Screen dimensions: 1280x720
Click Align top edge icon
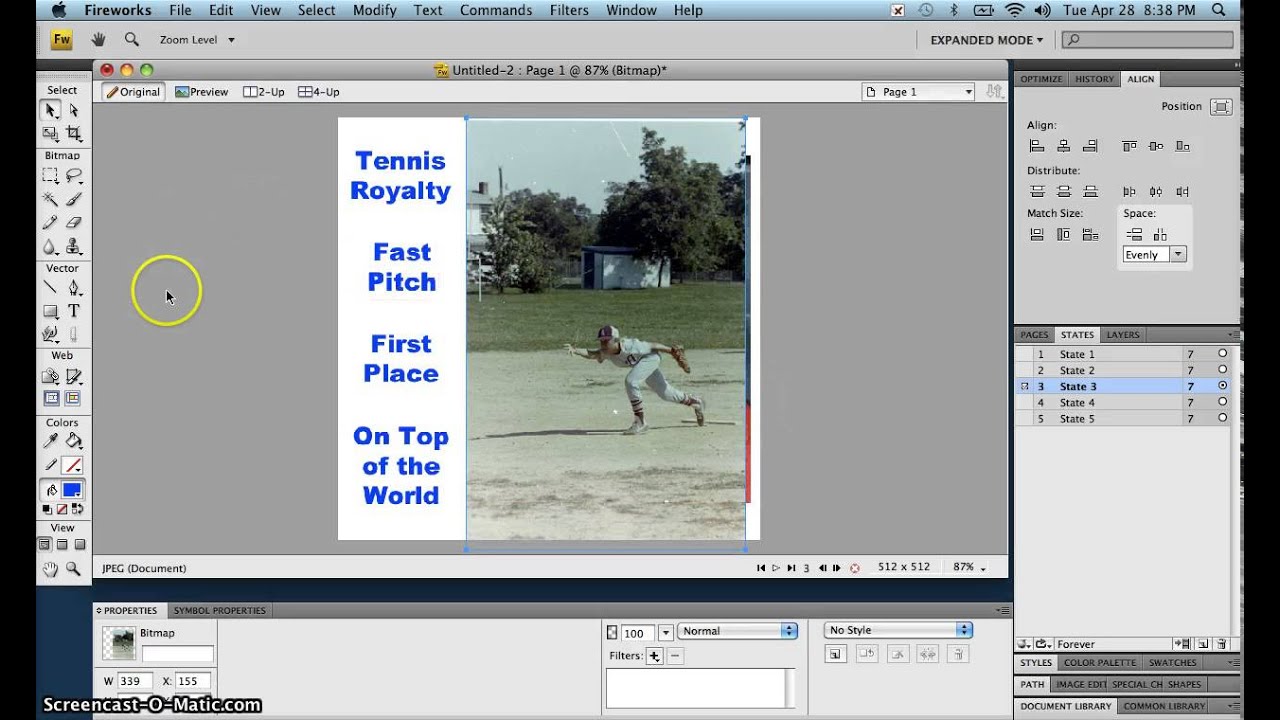[x=1129, y=146]
